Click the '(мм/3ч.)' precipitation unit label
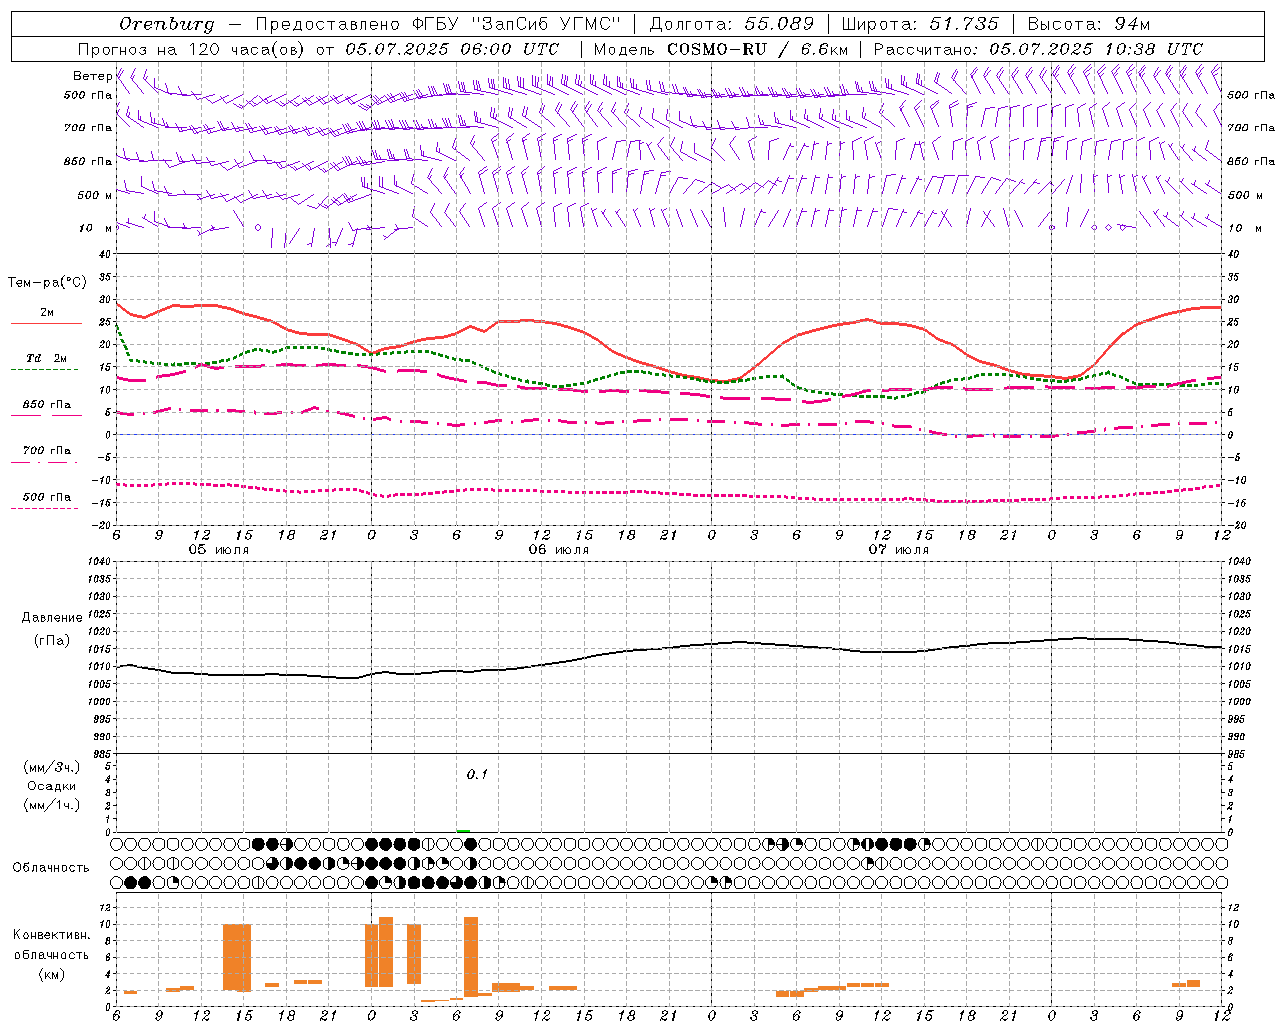 pyautogui.click(x=52, y=767)
